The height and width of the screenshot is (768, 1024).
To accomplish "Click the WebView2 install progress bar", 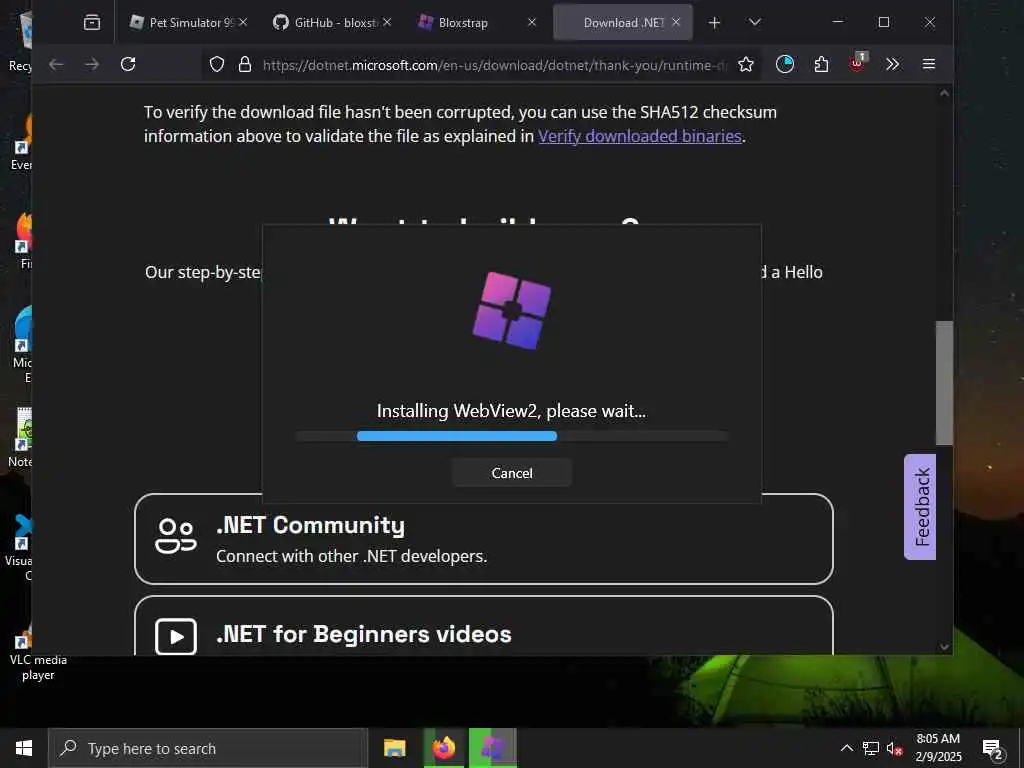I will (511, 436).
